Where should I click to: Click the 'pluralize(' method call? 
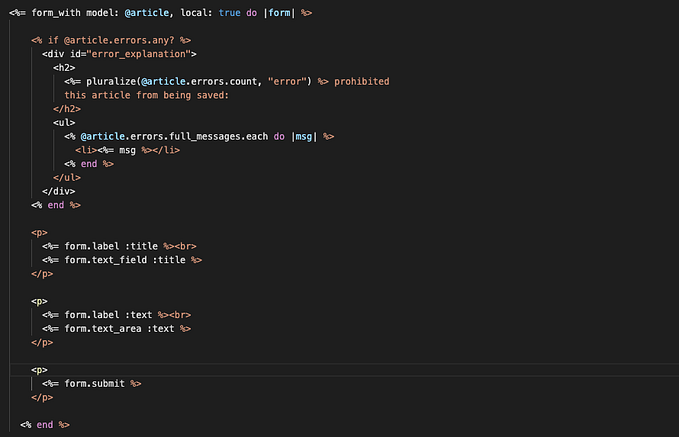point(113,81)
